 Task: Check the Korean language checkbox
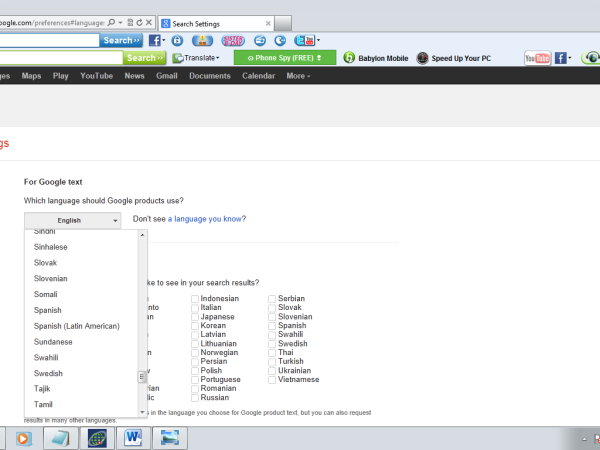click(x=195, y=326)
